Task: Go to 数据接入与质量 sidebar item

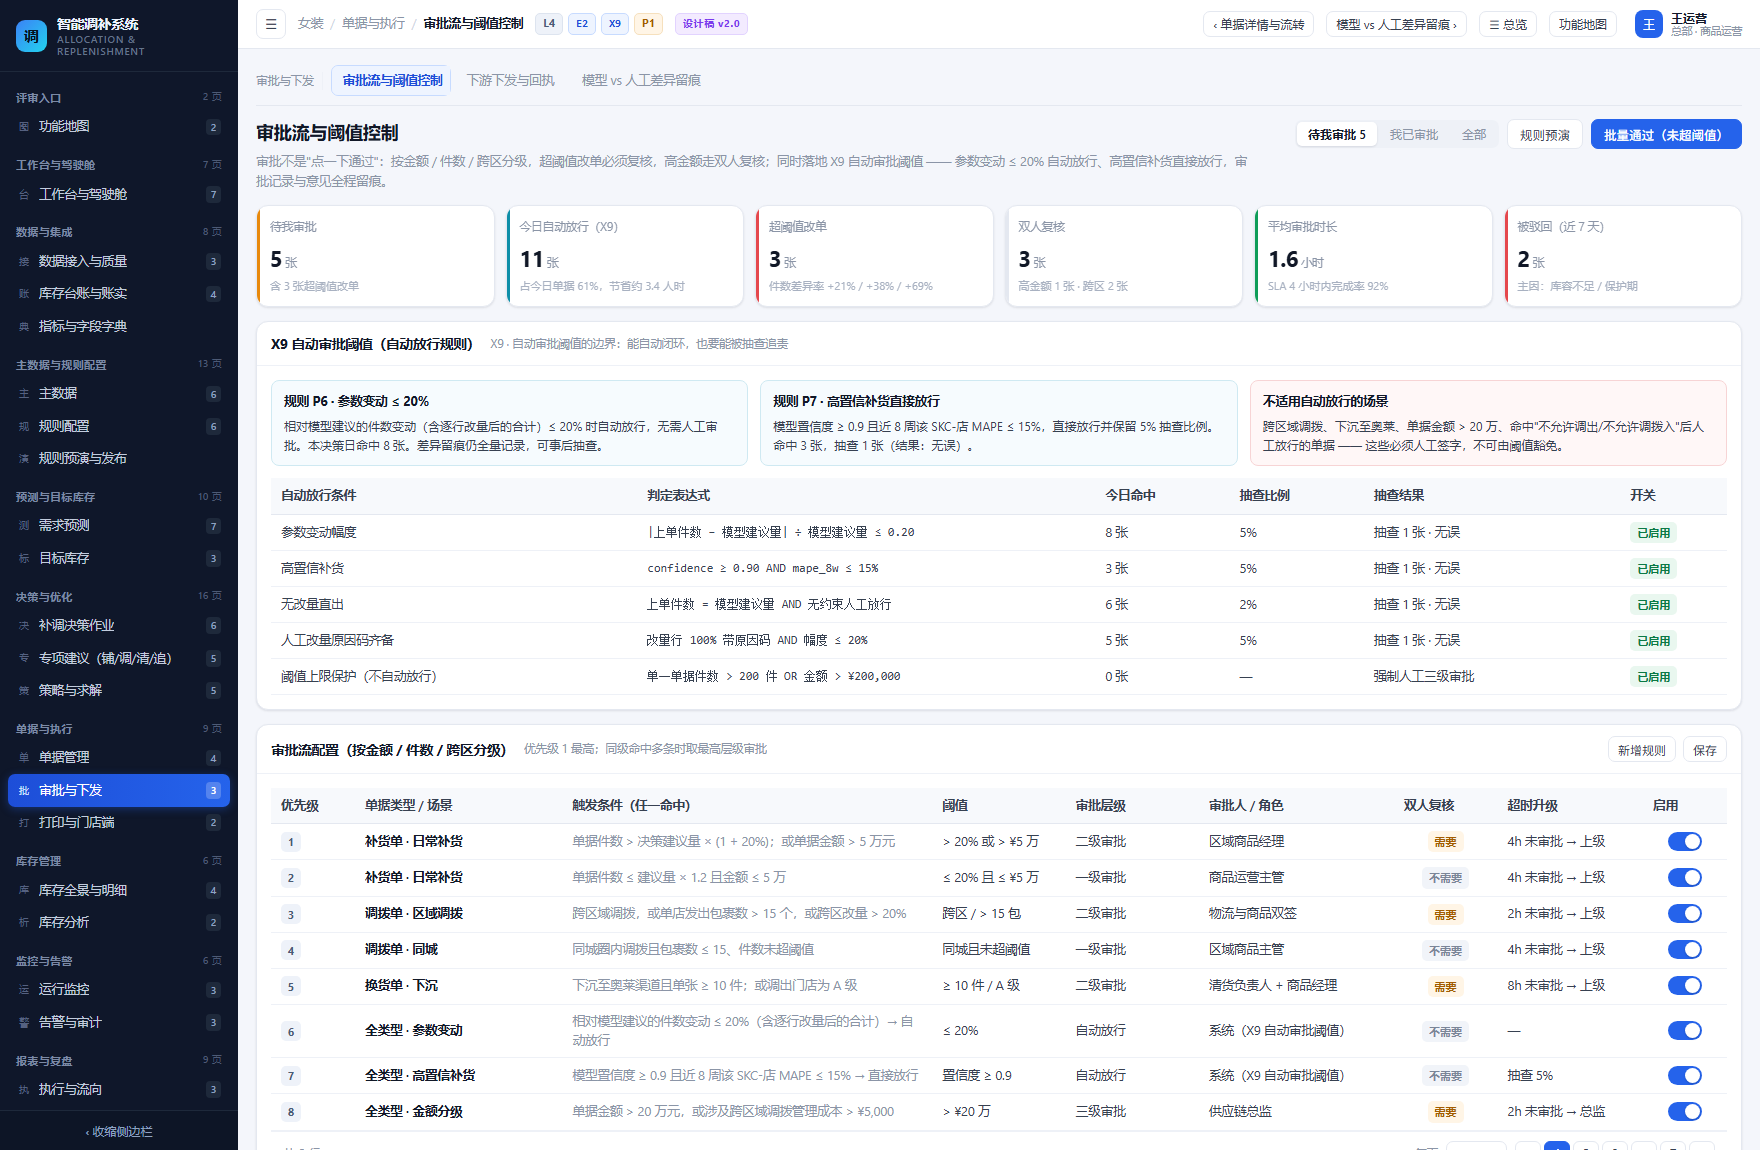Action: 119,261
